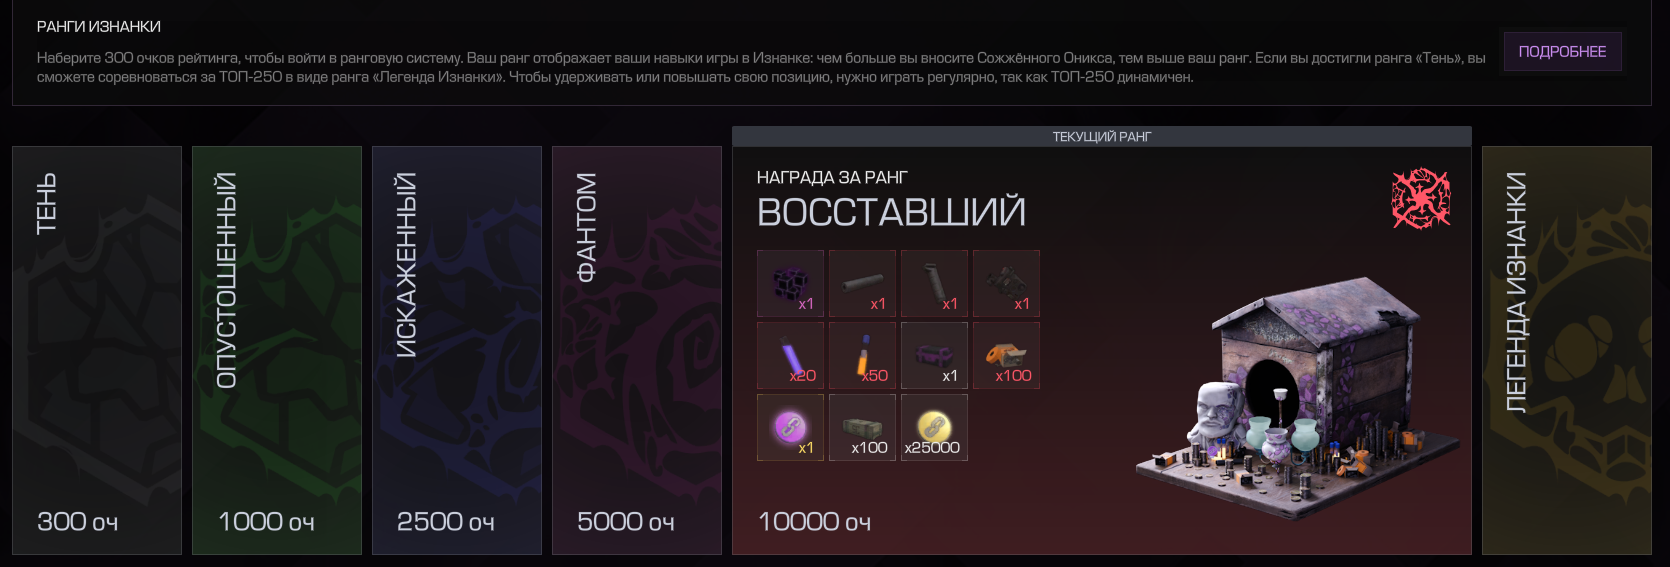
Task: Select the gold chain coin x25000 reward
Action: (x=934, y=427)
